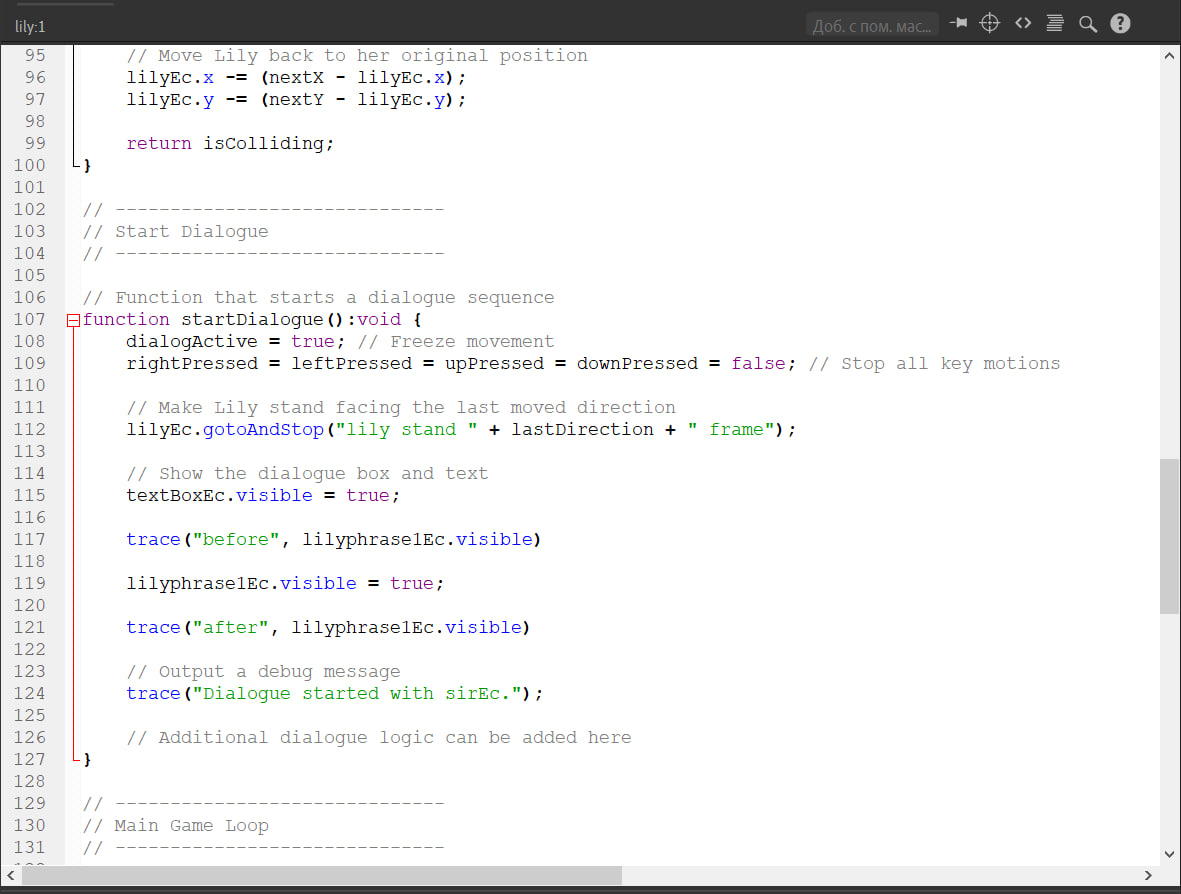This screenshot has height=894, width=1181.
Task: Open Help with the question mark icon
Action: pyautogui.click(x=1121, y=23)
